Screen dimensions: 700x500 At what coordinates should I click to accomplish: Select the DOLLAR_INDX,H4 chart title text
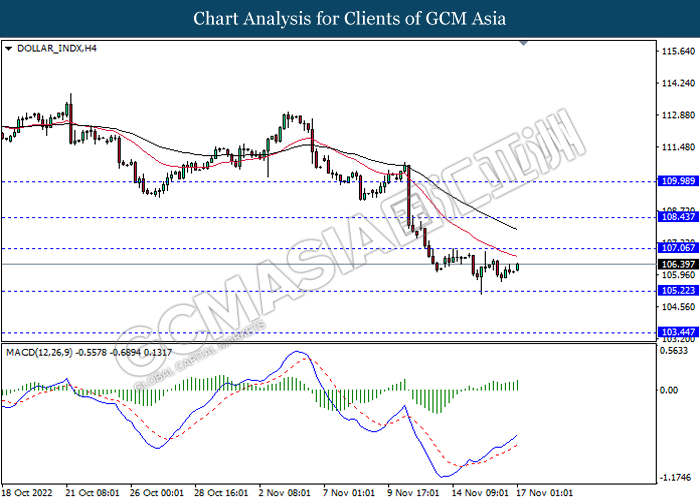point(57,48)
